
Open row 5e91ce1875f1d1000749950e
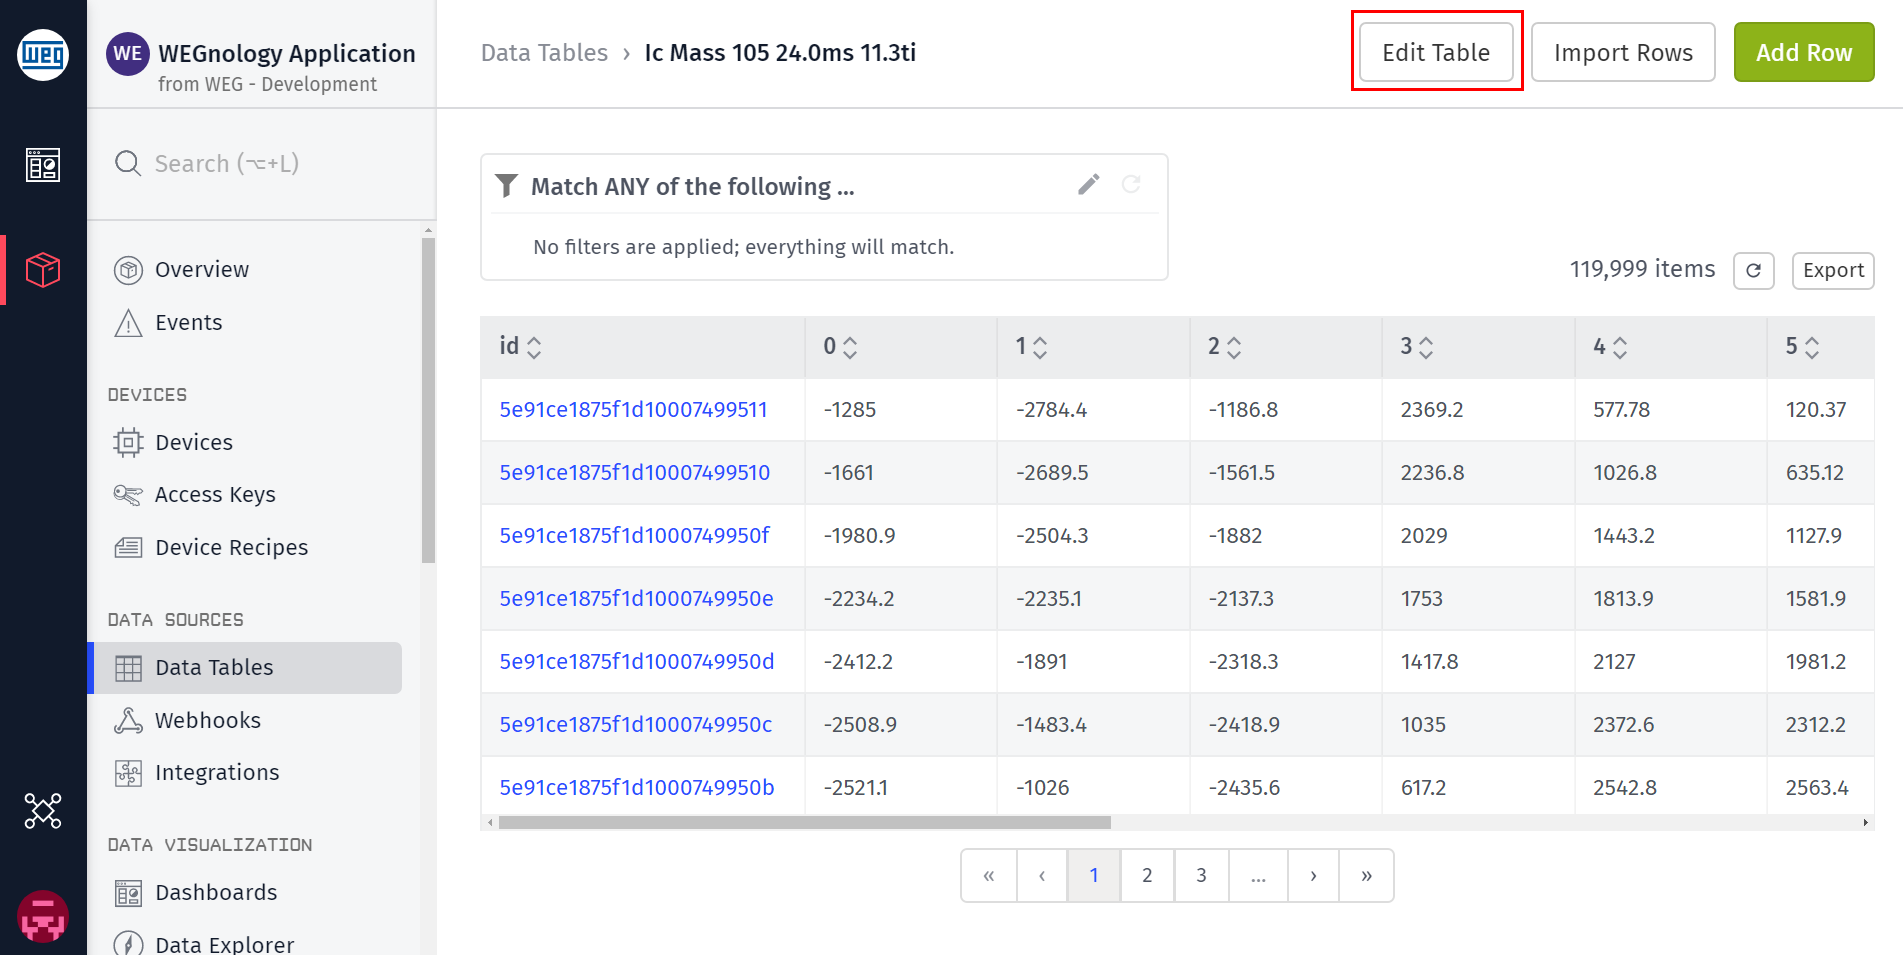[x=636, y=599]
